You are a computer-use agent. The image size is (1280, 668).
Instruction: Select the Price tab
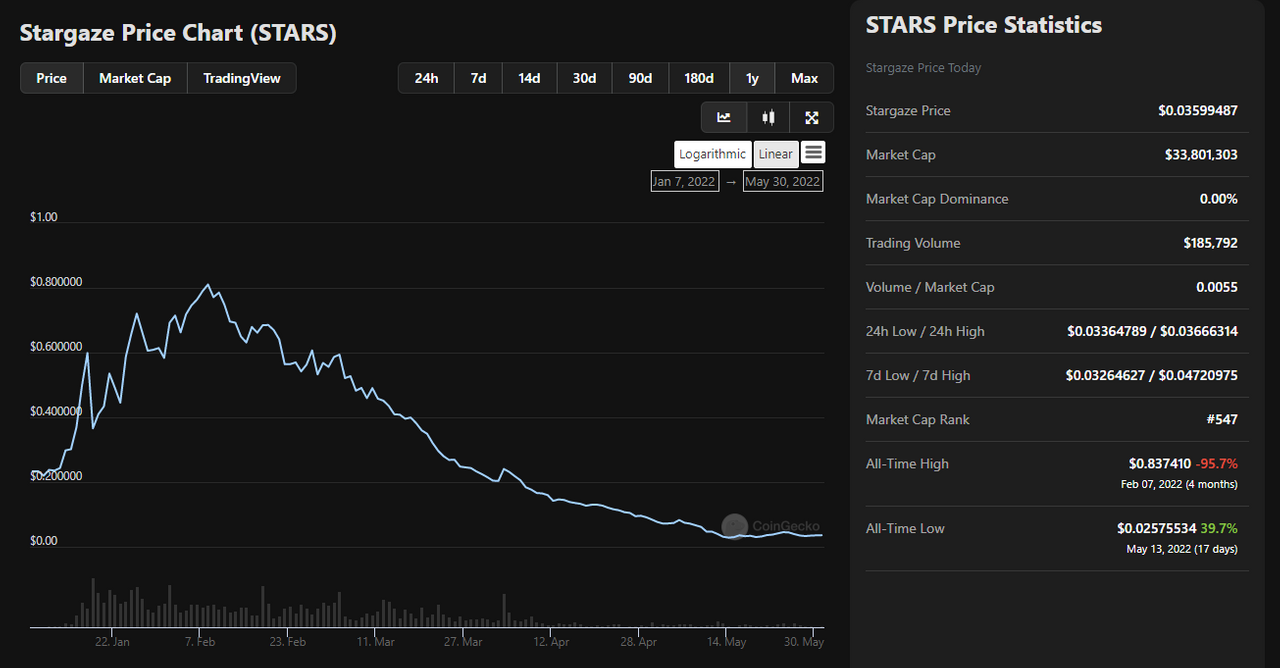[52, 78]
